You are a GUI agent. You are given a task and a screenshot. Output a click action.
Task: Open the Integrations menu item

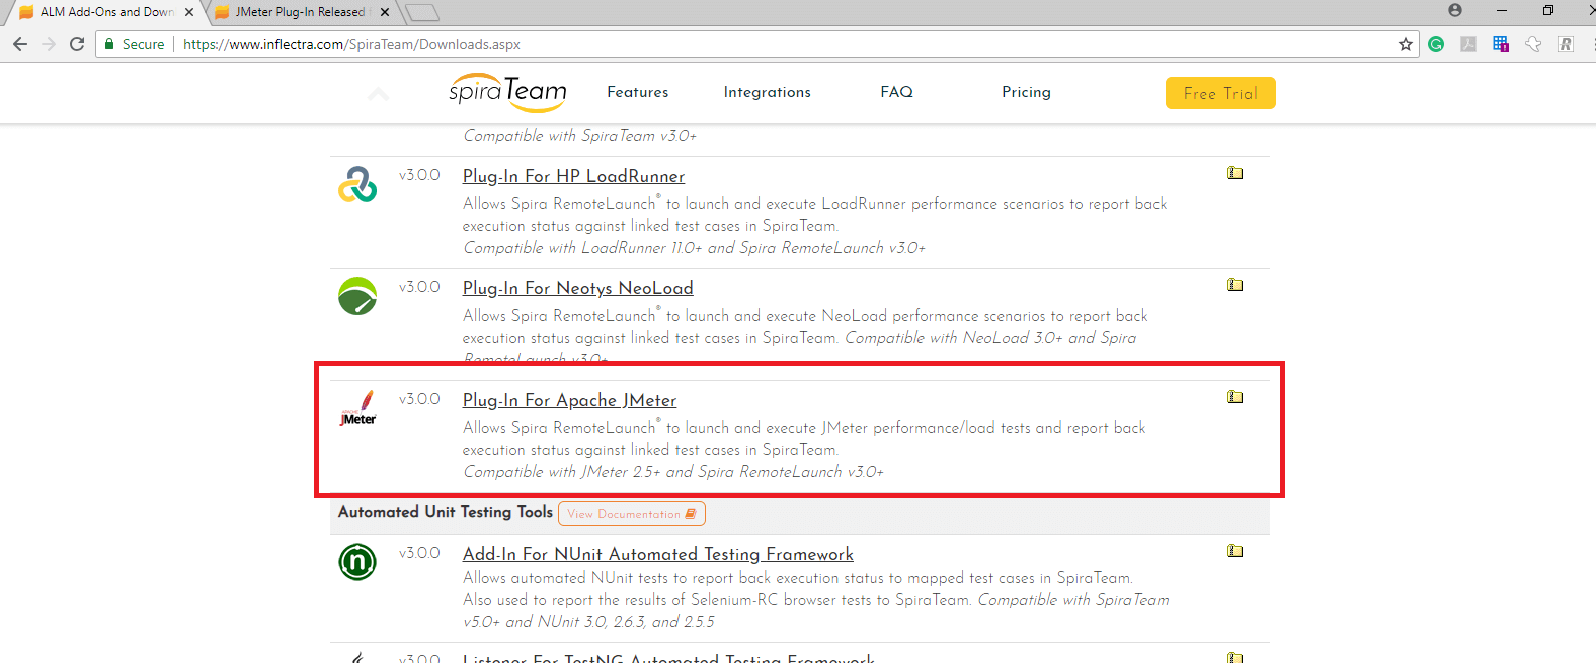pyautogui.click(x=767, y=92)
